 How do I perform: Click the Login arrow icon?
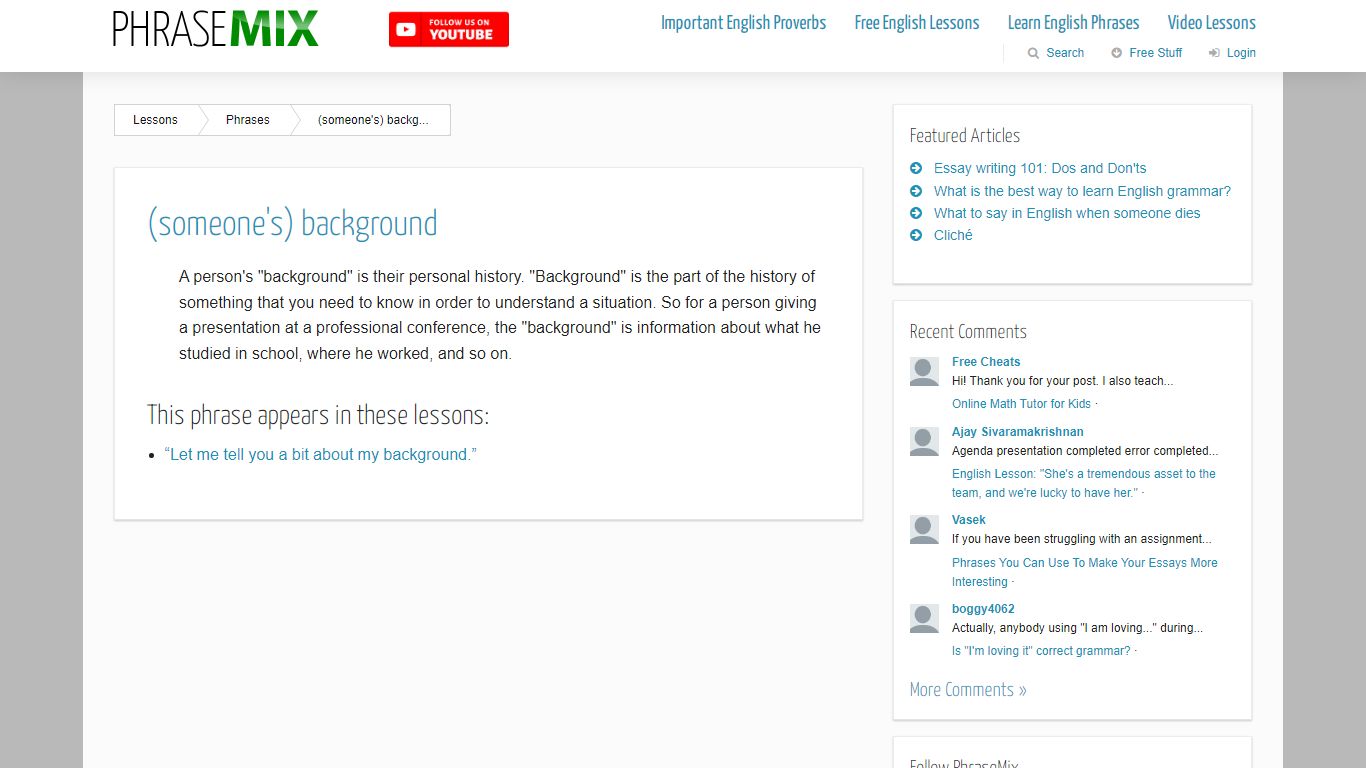point(1214,53)
